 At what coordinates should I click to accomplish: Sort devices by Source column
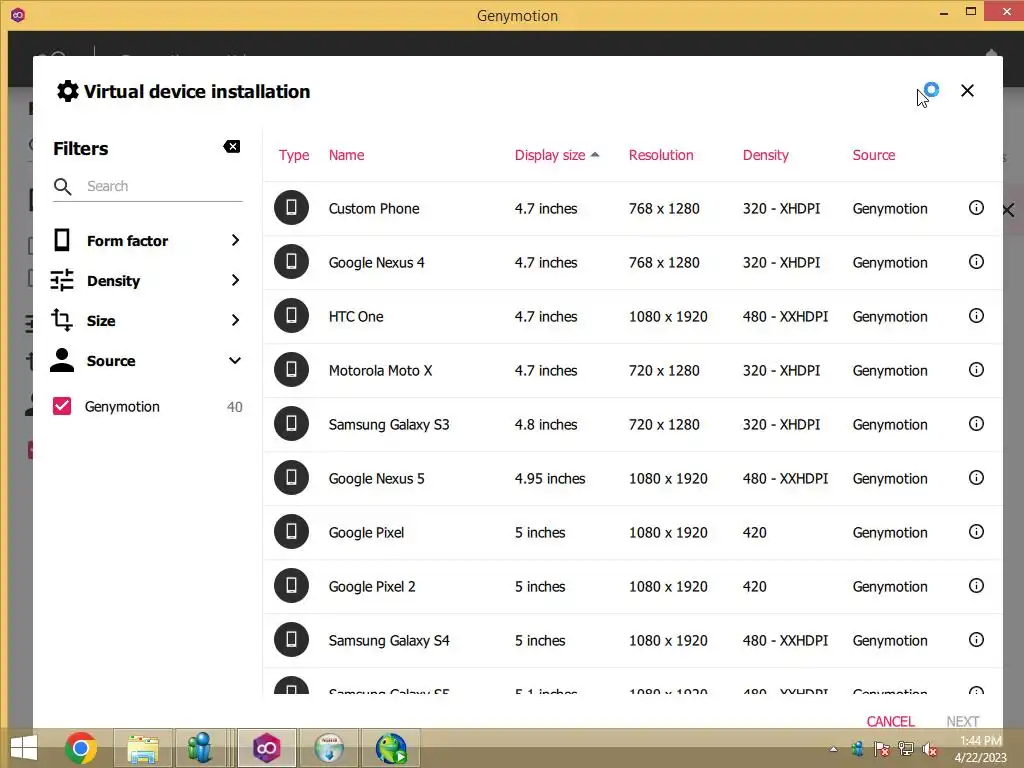(874, 155)
